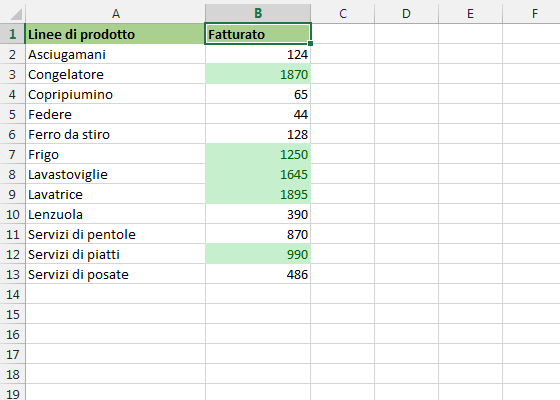Screen dimensions: 560x400
Task: Click the cell with value 486
Action: coord(258,274)
